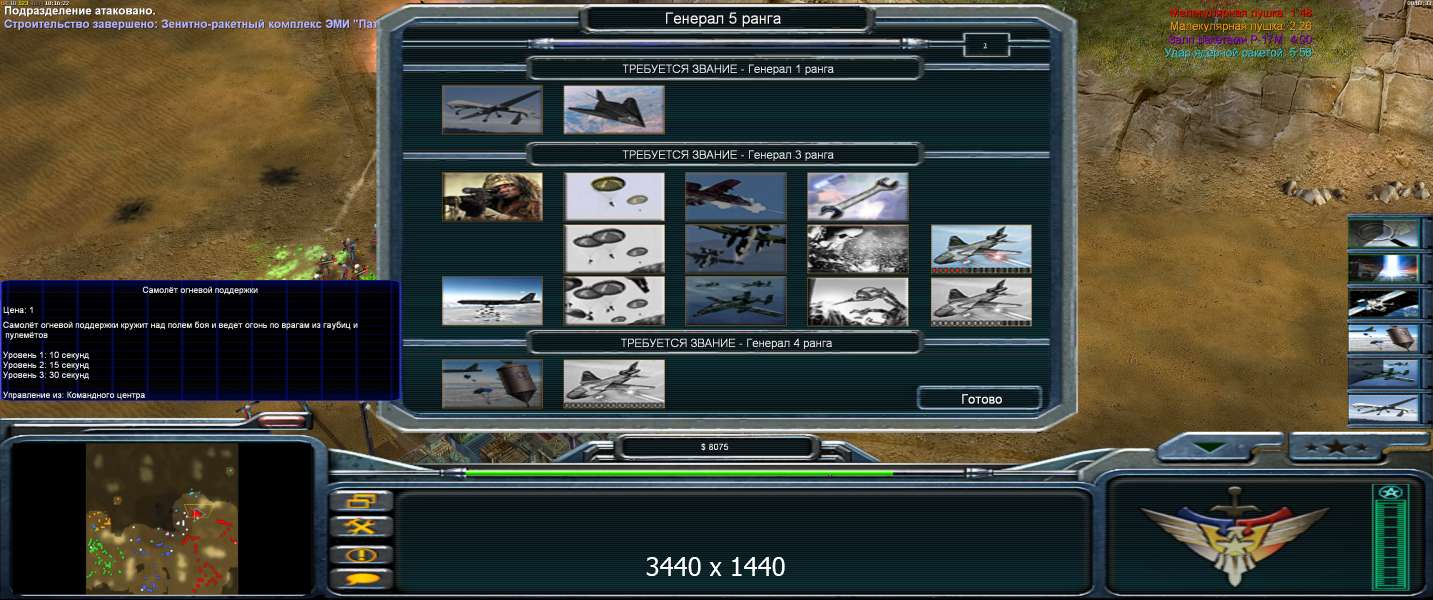Click the purple Р-17М salvo timer

(x=1240, y=39)
